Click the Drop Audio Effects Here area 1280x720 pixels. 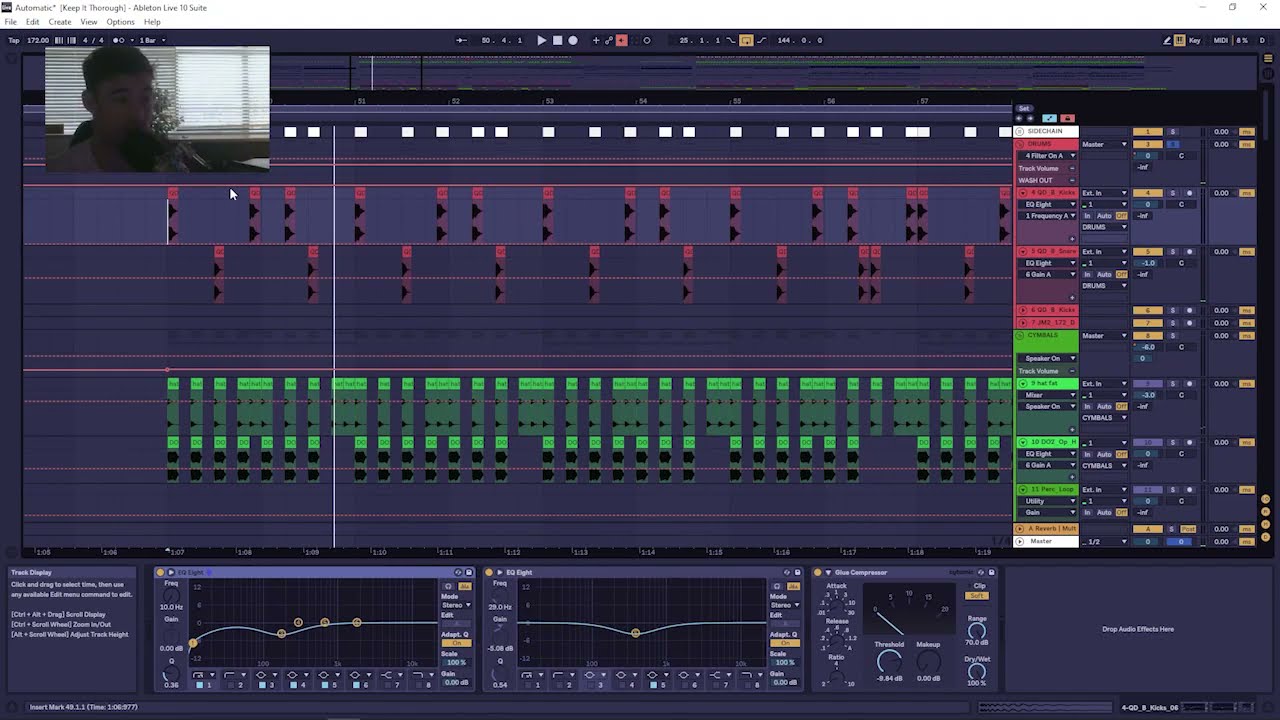tap(1138, 629)
